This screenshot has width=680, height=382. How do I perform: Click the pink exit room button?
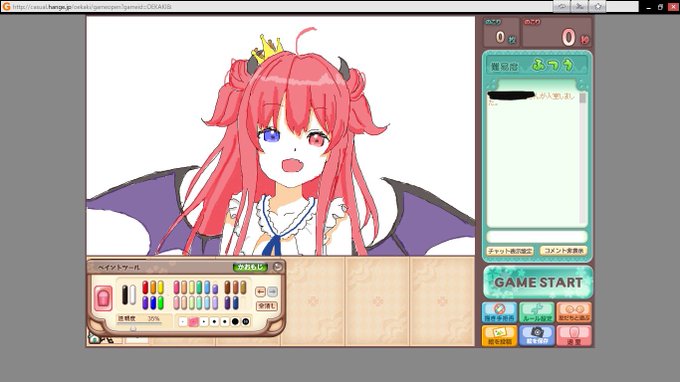(574, 336)
